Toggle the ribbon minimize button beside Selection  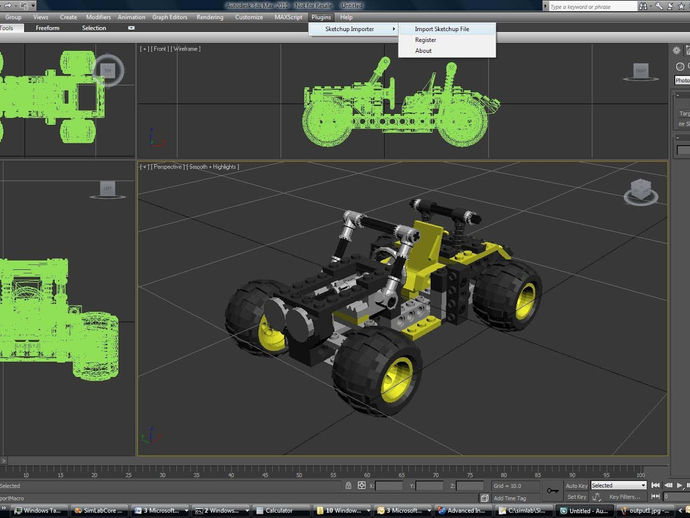(x=131, y=28)
